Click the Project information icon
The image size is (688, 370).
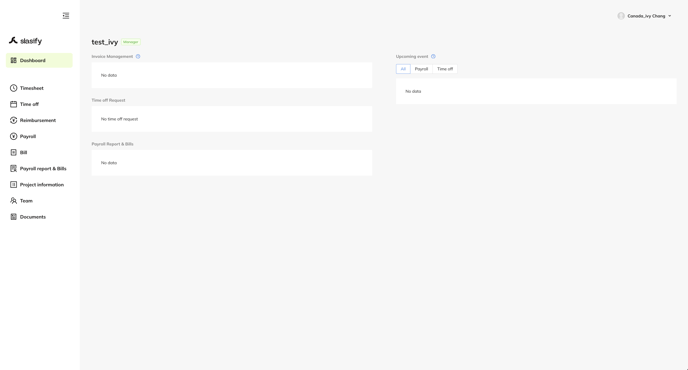14,185
